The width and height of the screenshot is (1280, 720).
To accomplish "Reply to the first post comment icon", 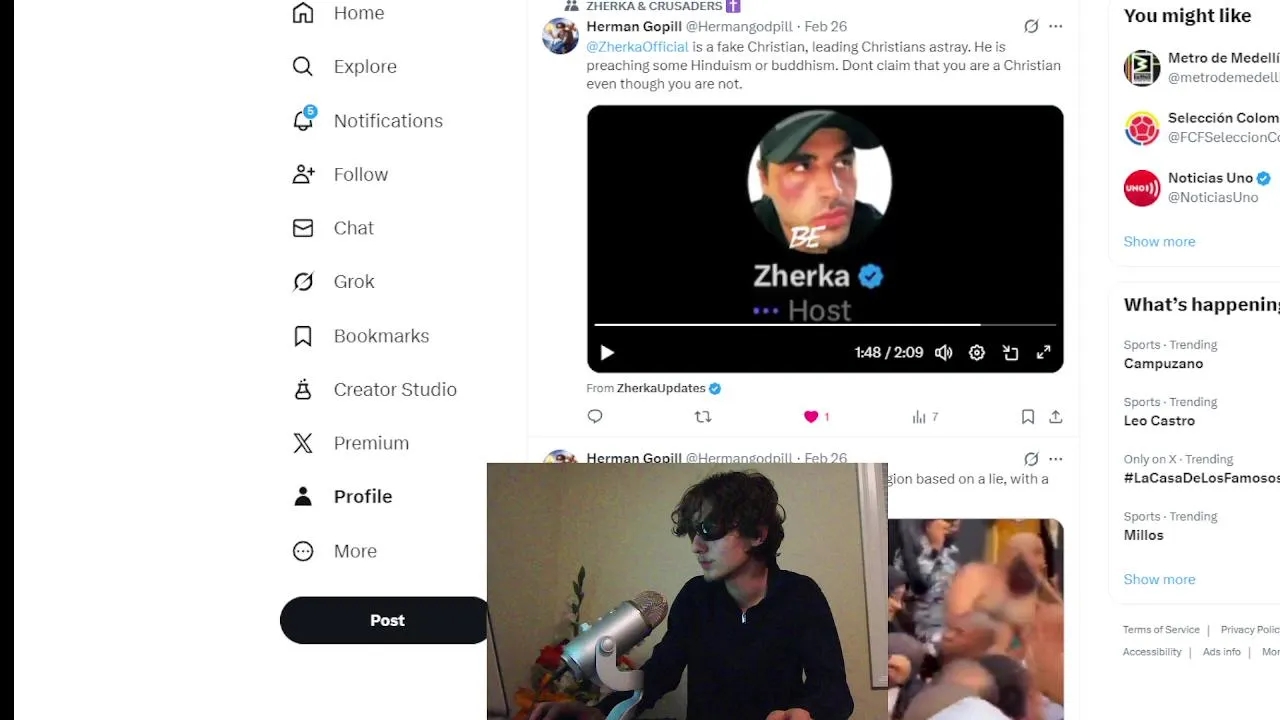I will (595, 417).
